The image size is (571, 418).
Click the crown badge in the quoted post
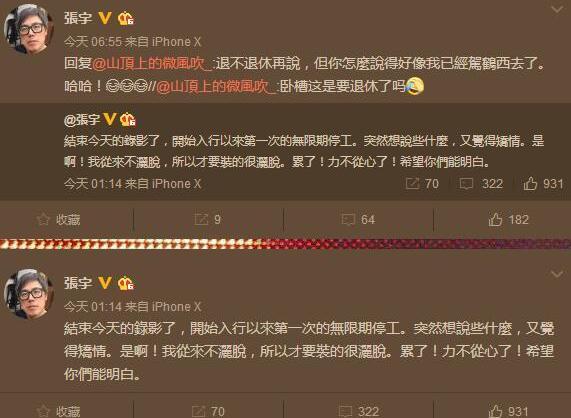(x=127, y=119)
